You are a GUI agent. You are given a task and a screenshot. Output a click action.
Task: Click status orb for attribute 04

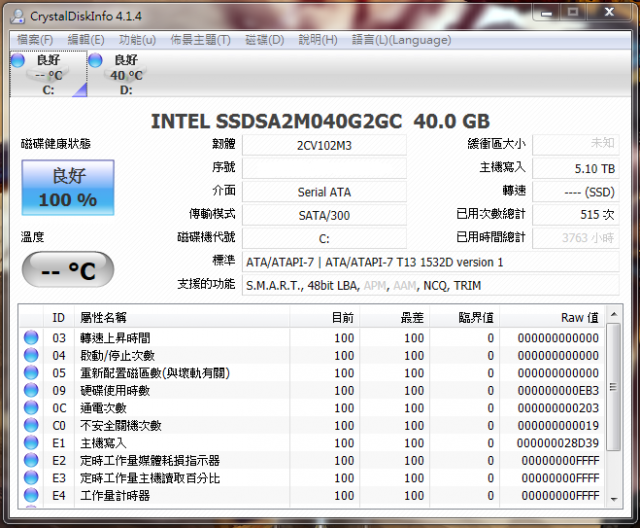tap(31, 355)
